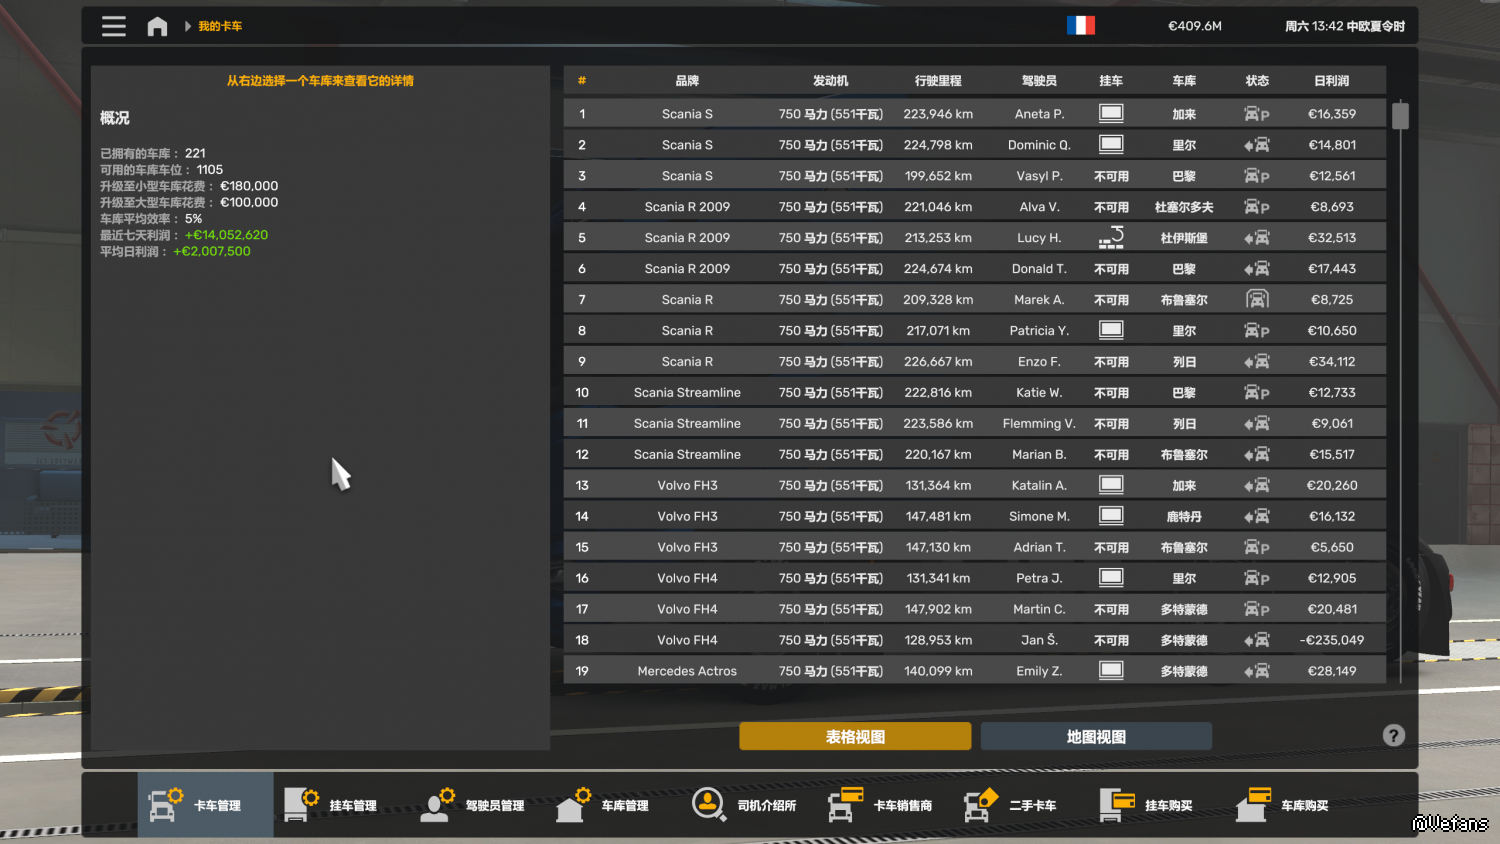
Task: Open 司机介绍所 recruitment agency tab
Action: (747, 805)
